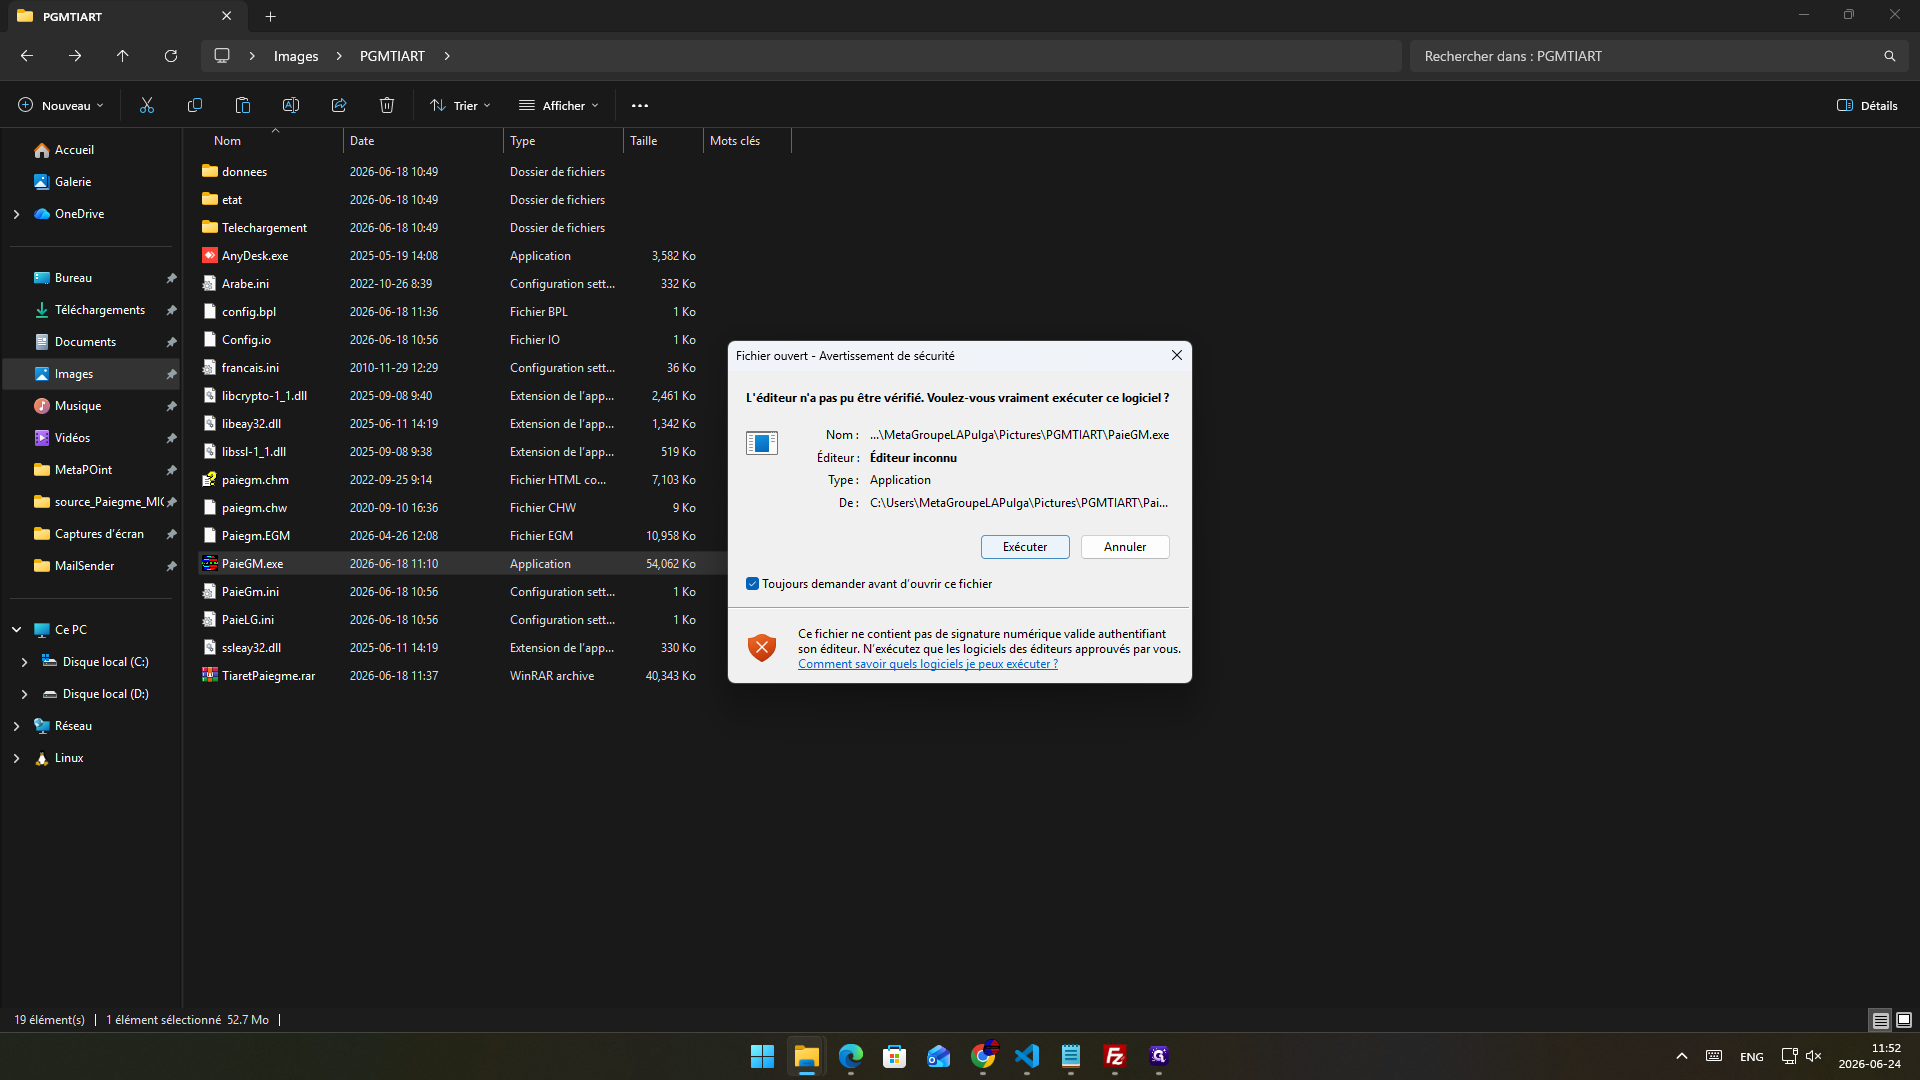Go forward with the right arrow
The image size is (1920, 1080).
tap(75, 56)
